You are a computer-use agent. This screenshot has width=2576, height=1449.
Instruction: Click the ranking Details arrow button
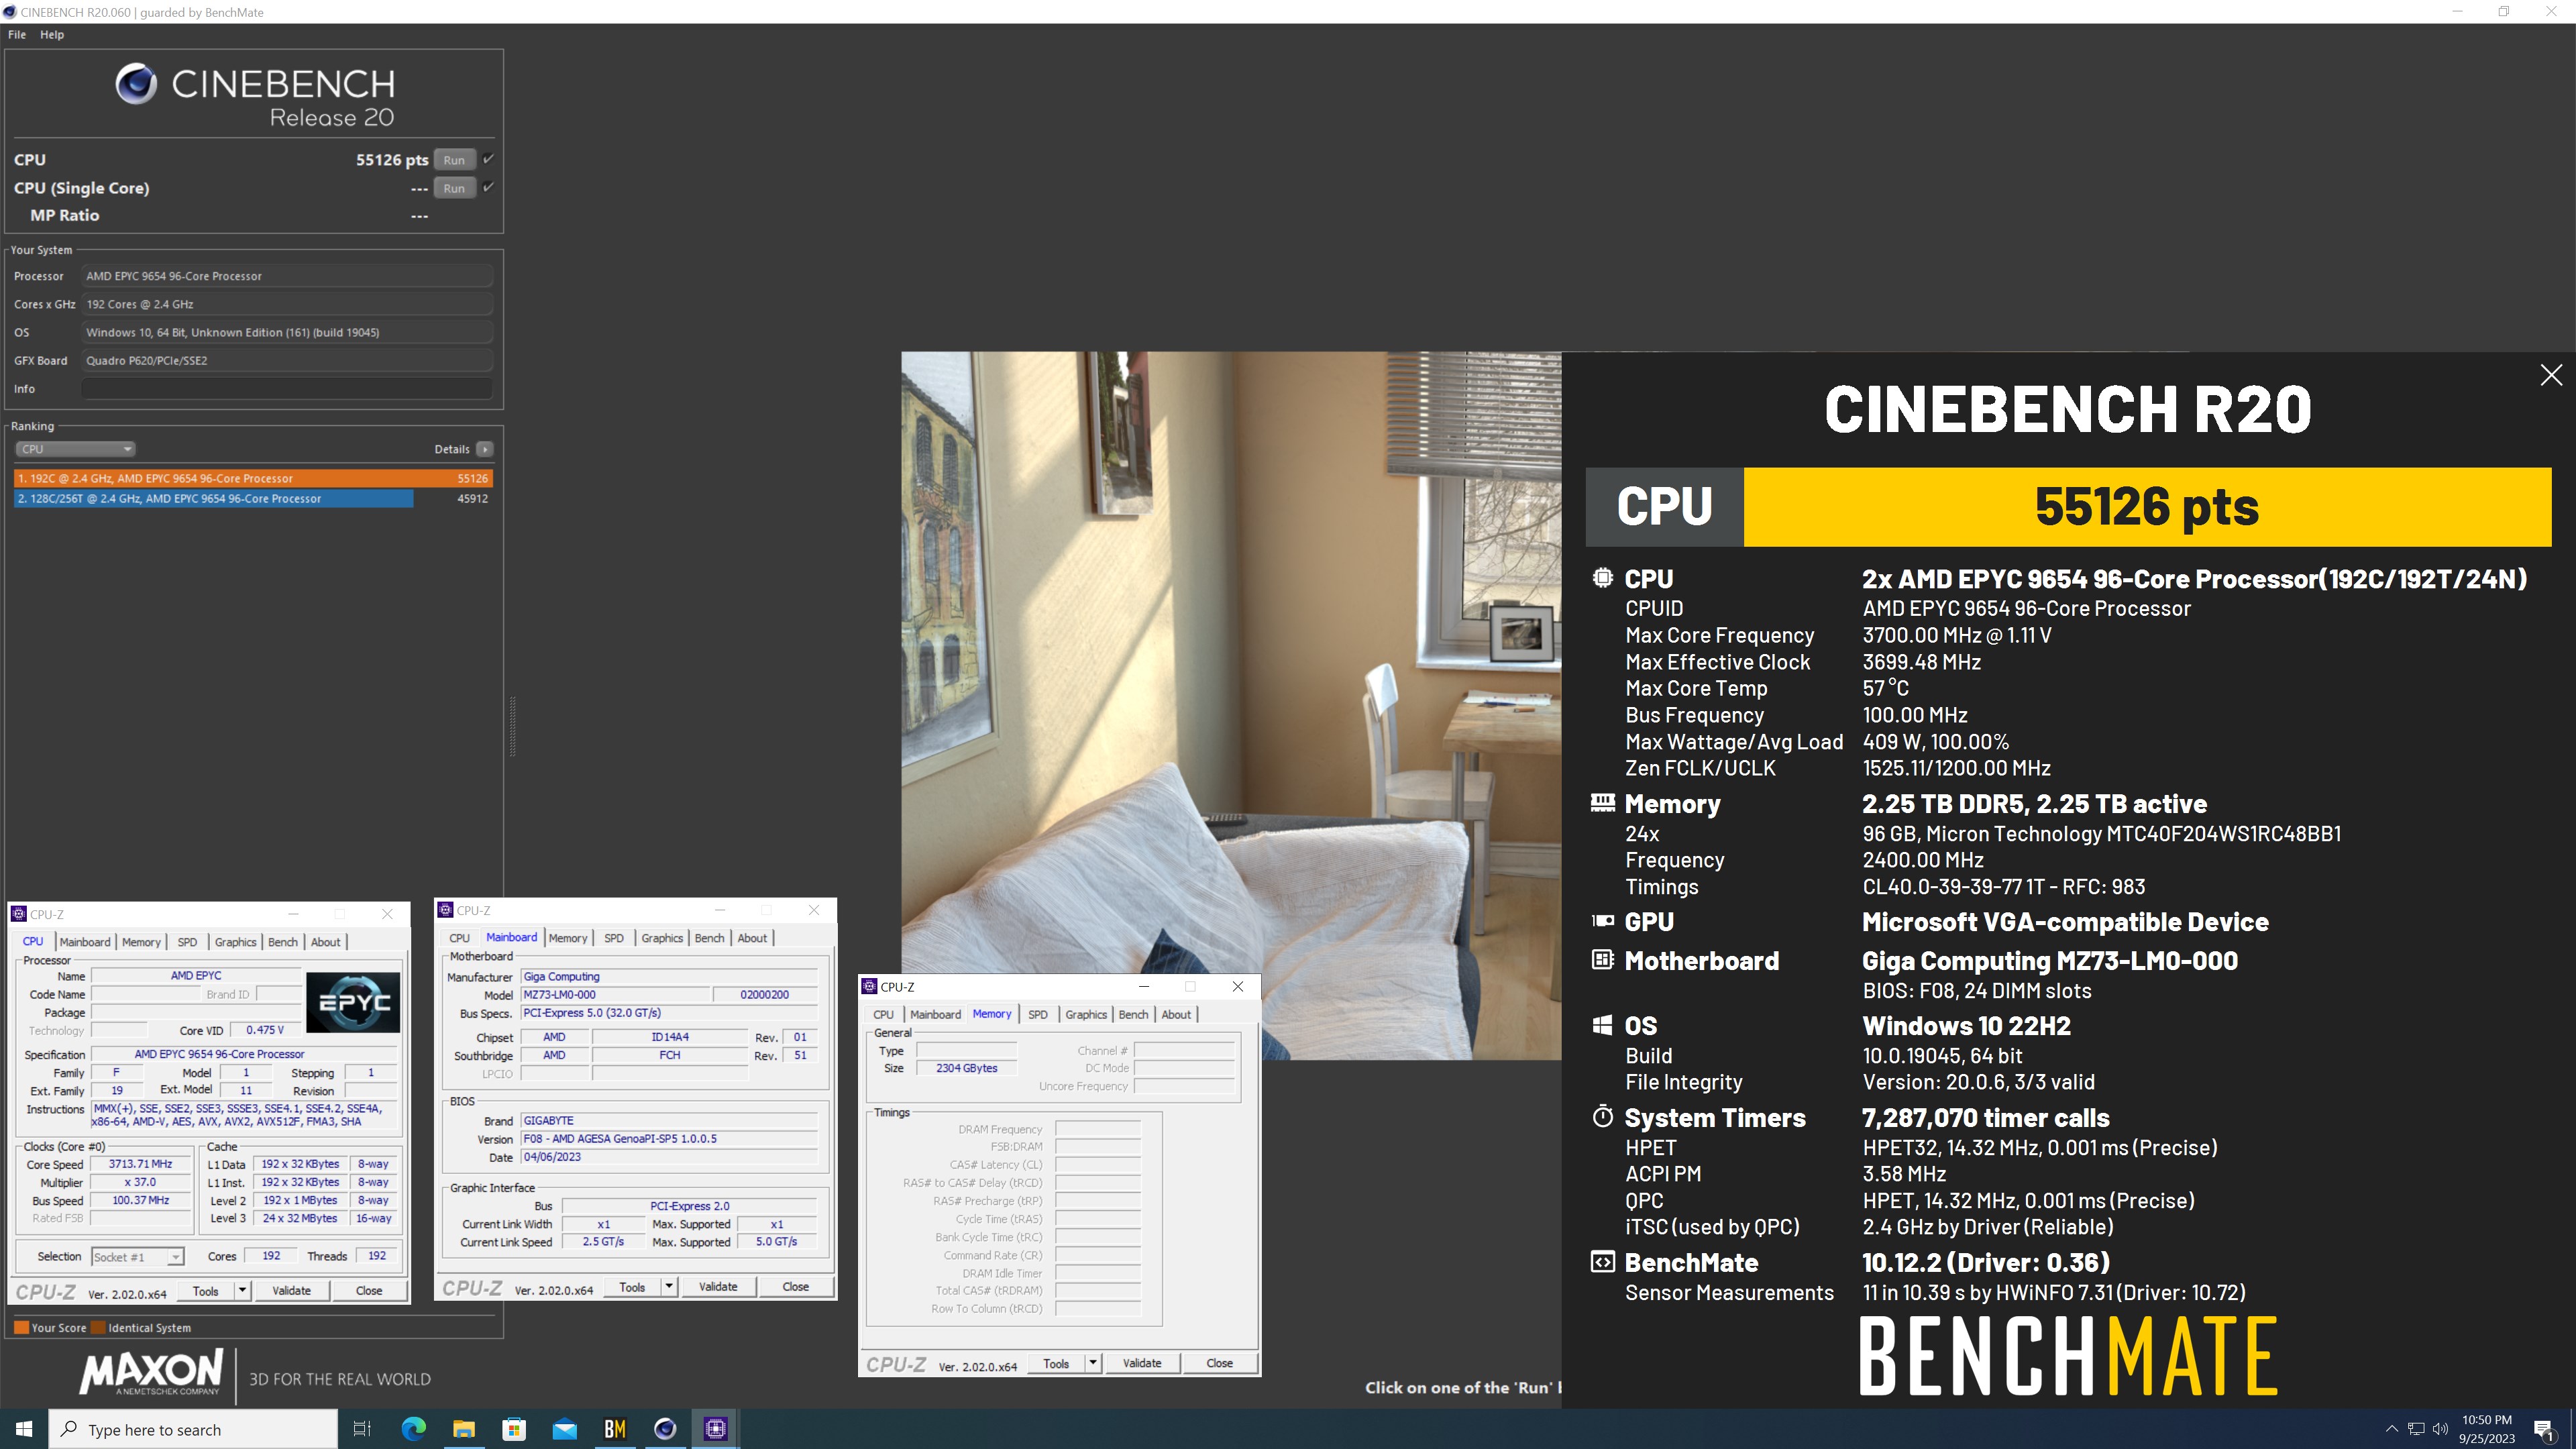click(x=485, y=449)
